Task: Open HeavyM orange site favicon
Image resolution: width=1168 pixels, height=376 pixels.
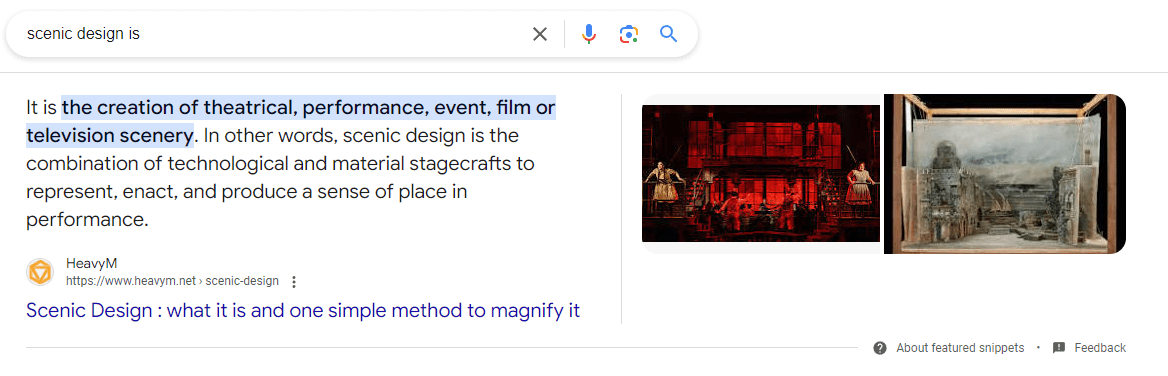Action: tap(39, 273)
